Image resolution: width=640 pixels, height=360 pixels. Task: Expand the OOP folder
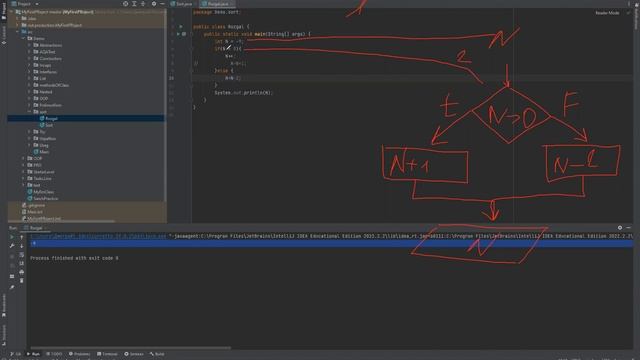[24, 158]
